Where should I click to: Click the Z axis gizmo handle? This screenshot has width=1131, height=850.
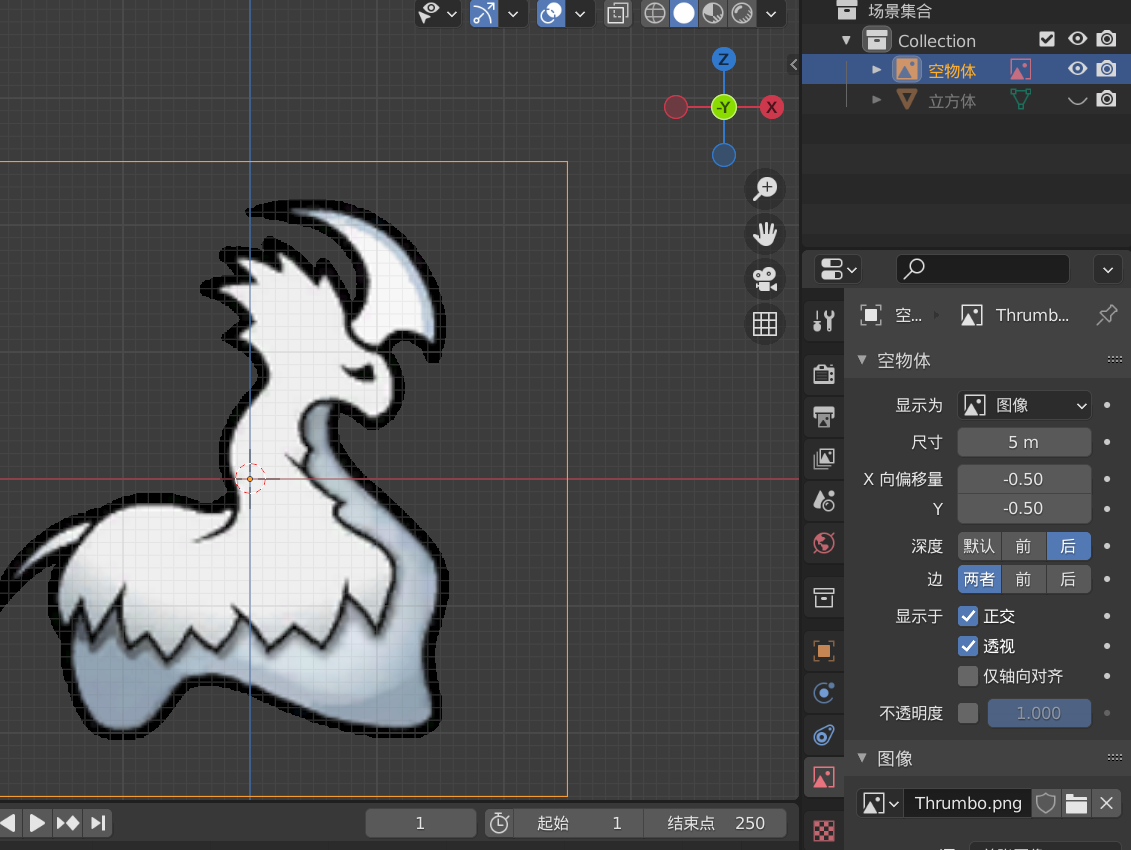(x=723, y=59)
